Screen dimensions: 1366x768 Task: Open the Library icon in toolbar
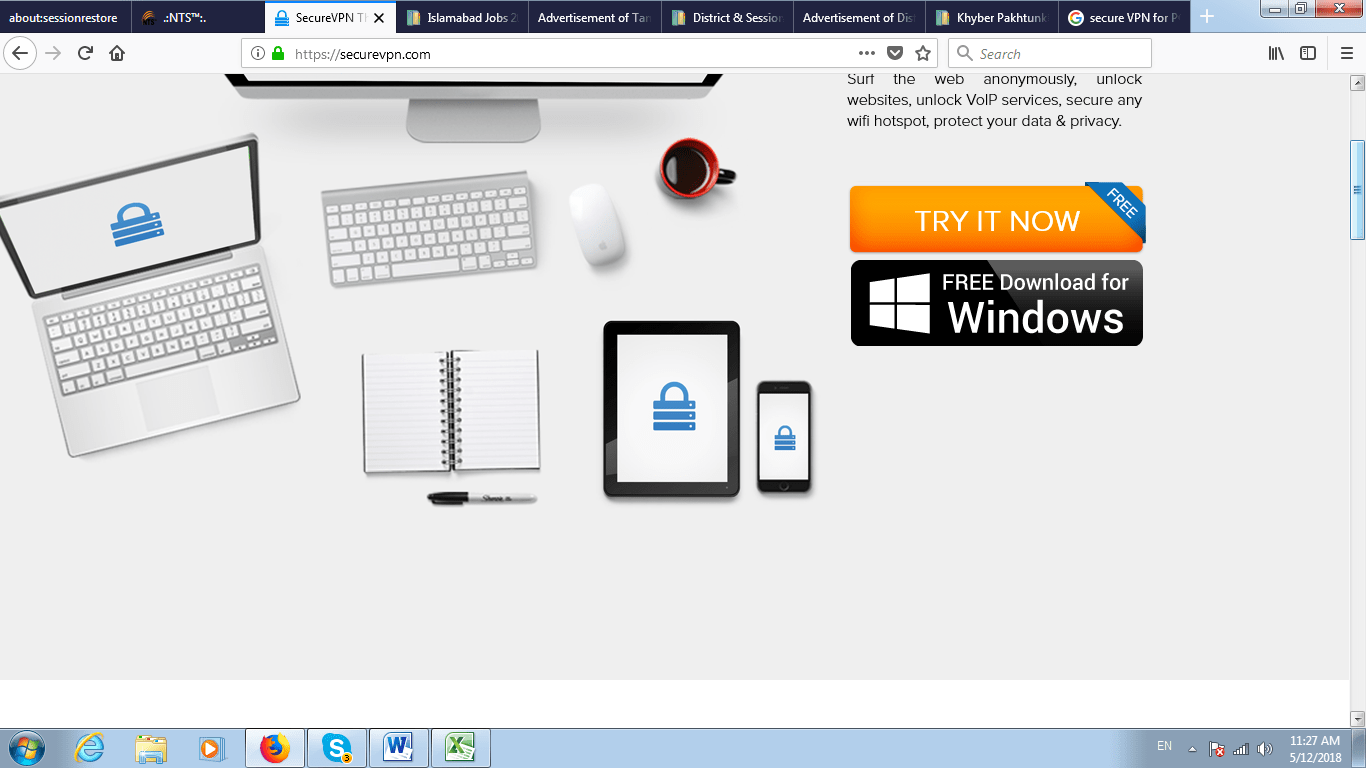coord(1276,53)
